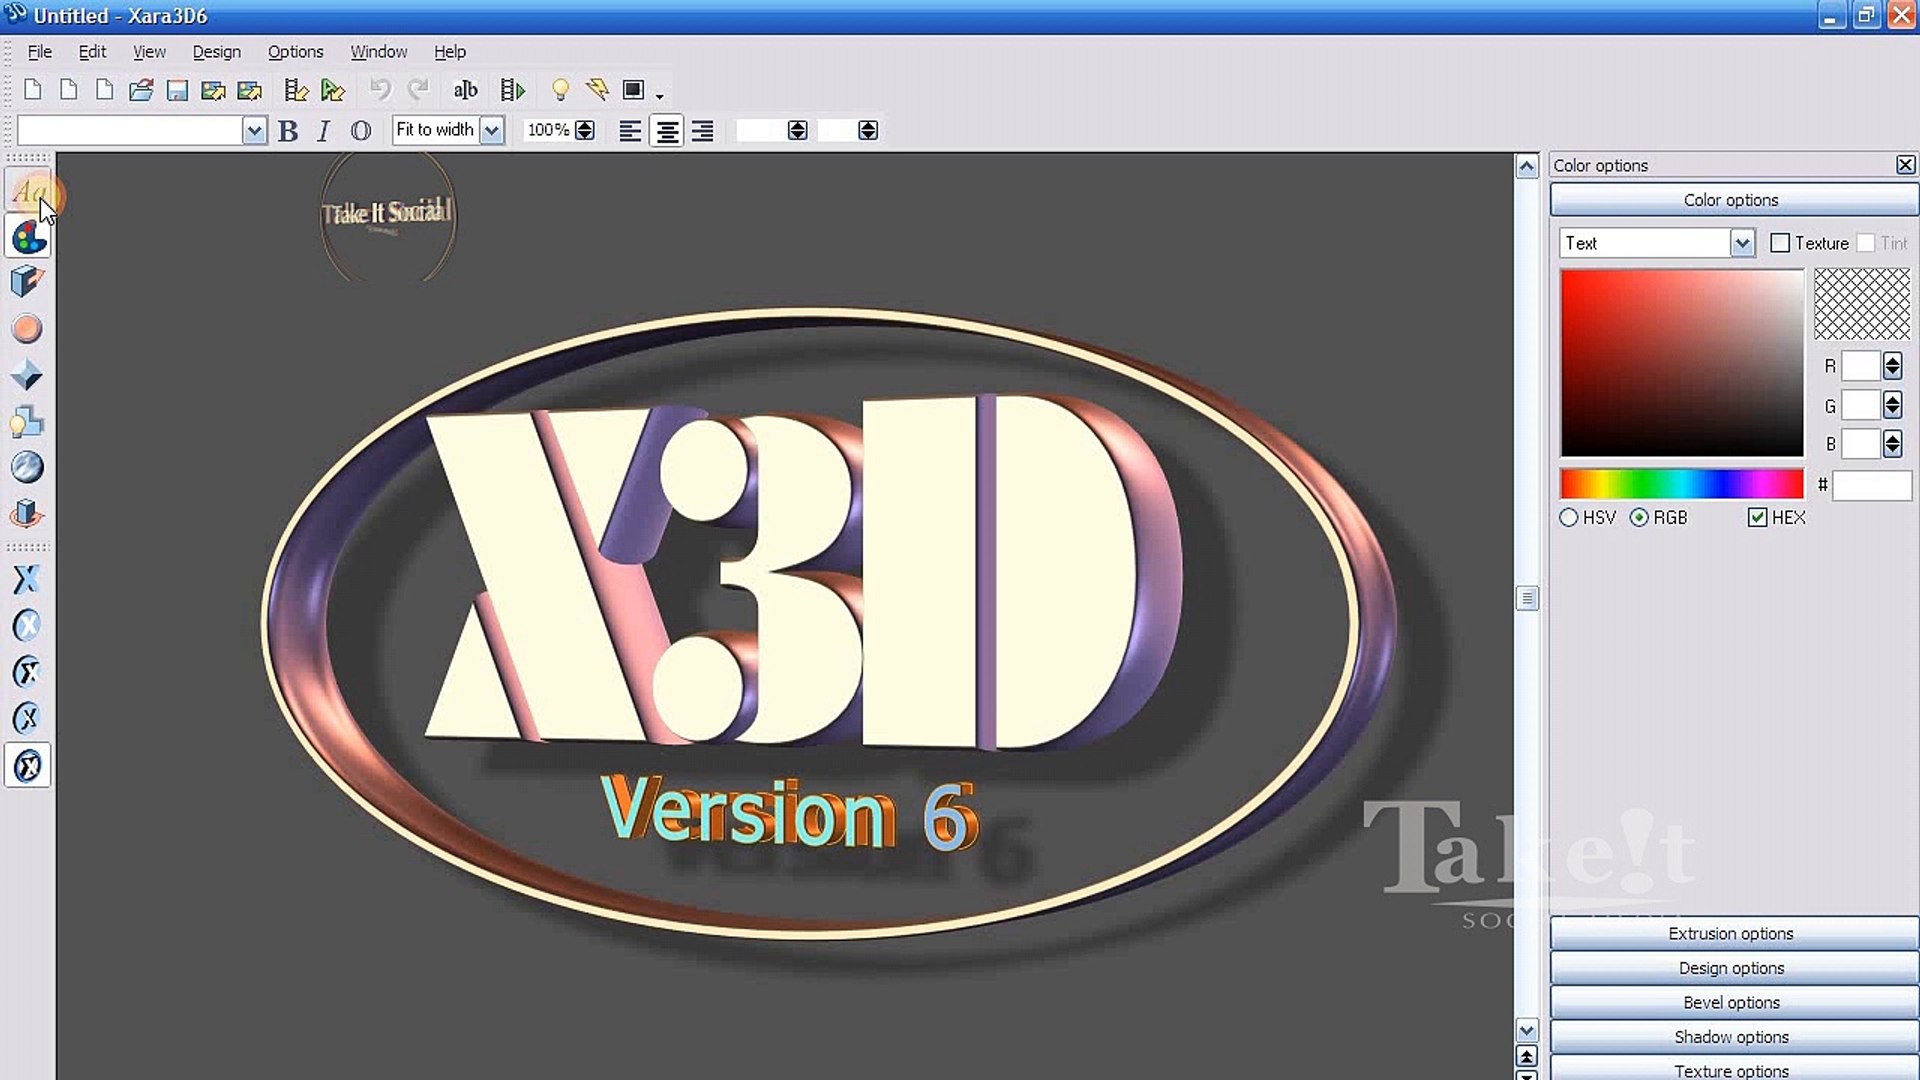Uncheck the HEX checkbox
The height and width of the screenshot is (1080, 1920).
(x=1757, y=517)
